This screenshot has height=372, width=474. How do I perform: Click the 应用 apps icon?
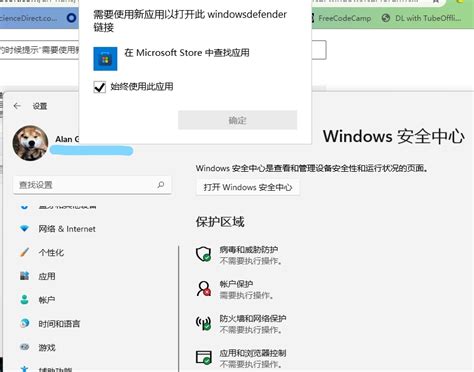coord(24,276)
